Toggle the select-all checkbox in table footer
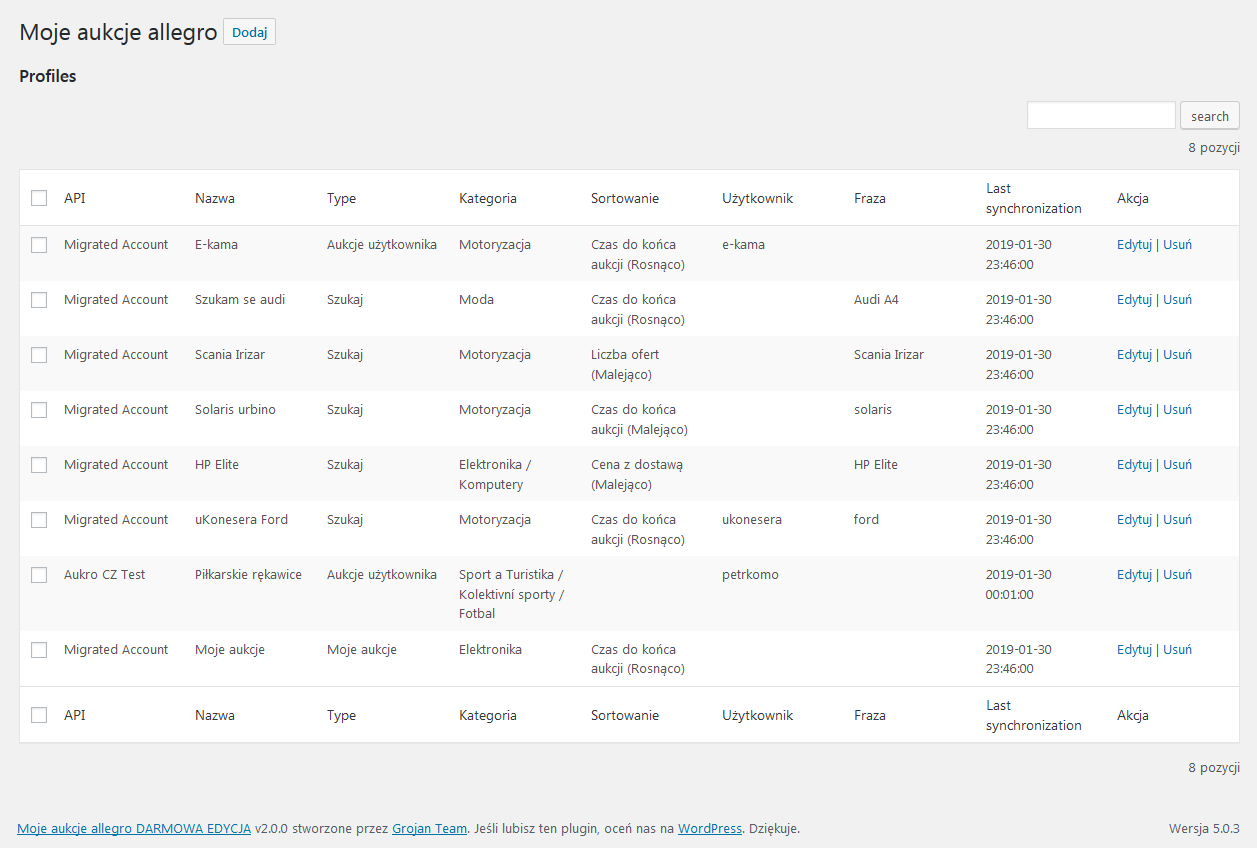 point(39,715)
